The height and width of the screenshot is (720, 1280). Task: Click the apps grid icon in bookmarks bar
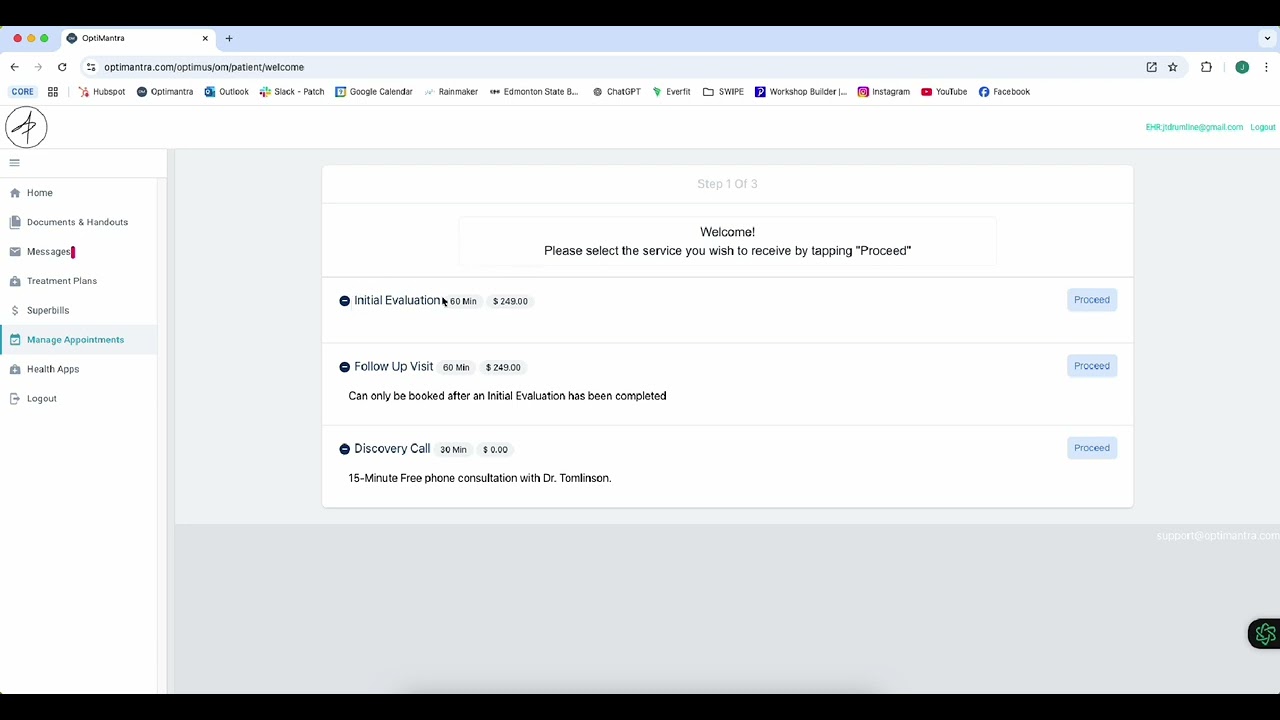[53, 92]
